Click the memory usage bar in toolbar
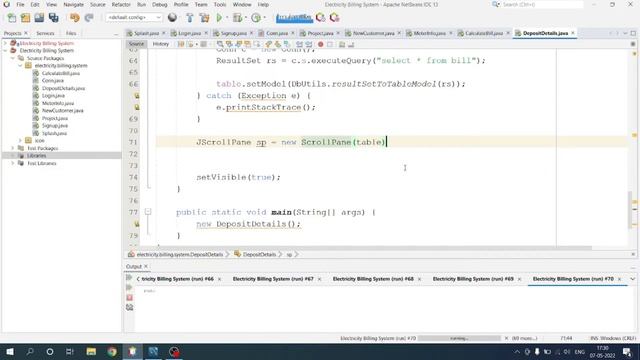 point(294,18)
